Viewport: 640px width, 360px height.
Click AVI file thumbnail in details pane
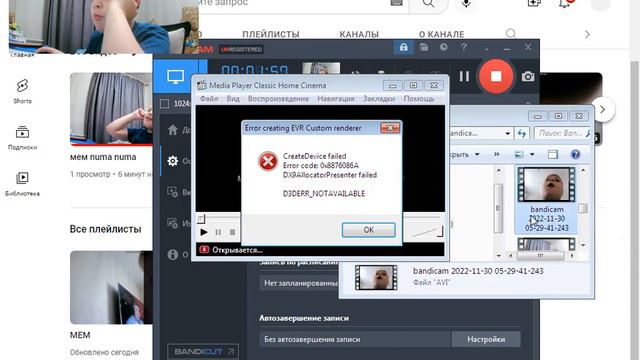point(376,278)
